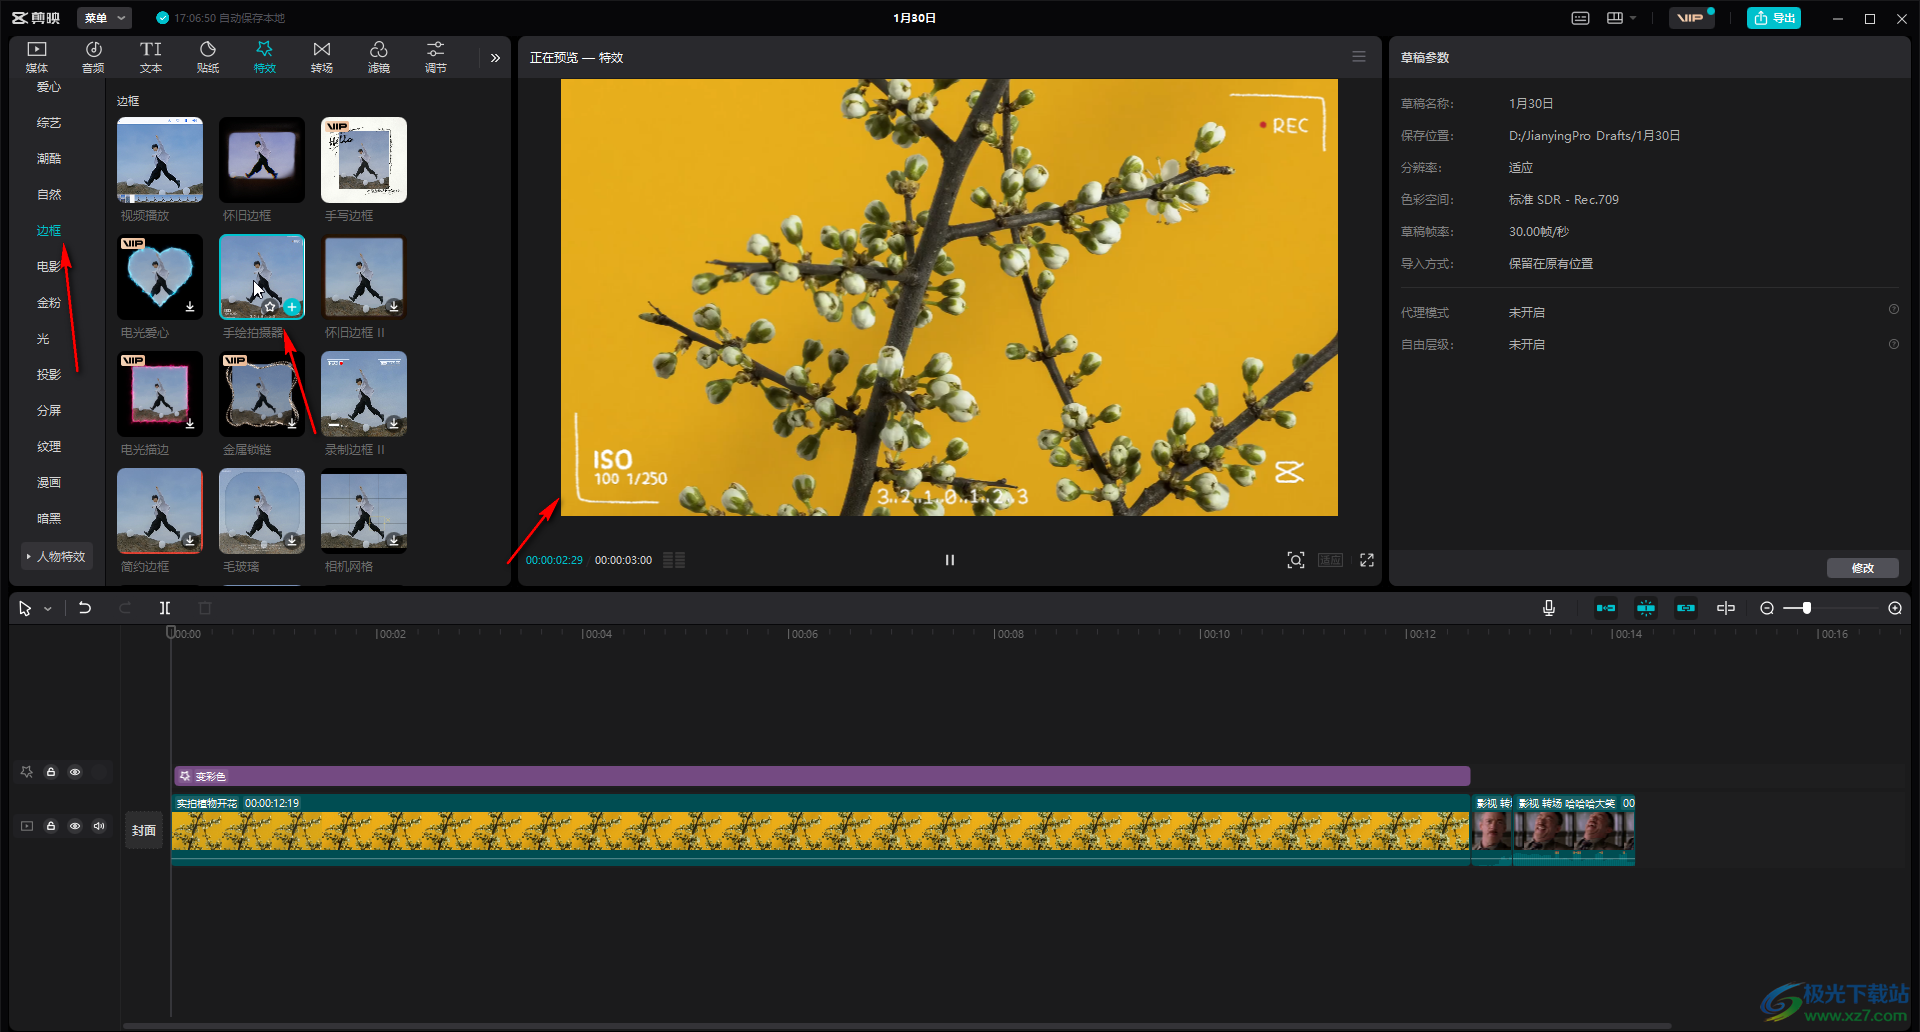Open the Media (媒体) tab
Image resolution: width=1920 pixels, height=1032 pixels.
tap(37, 57)
